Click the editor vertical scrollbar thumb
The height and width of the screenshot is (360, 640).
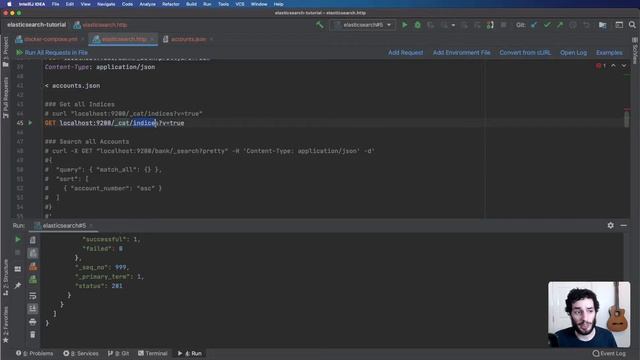point(627,119)
